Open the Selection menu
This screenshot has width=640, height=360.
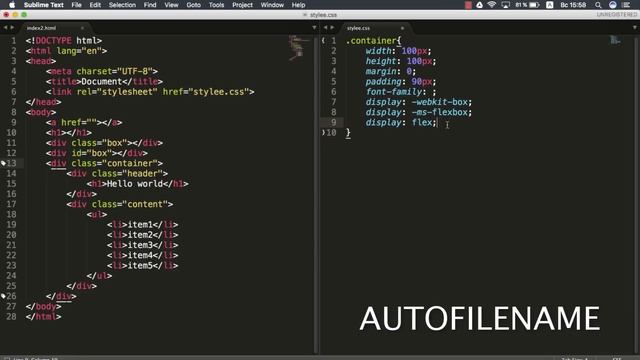(122, 5)
